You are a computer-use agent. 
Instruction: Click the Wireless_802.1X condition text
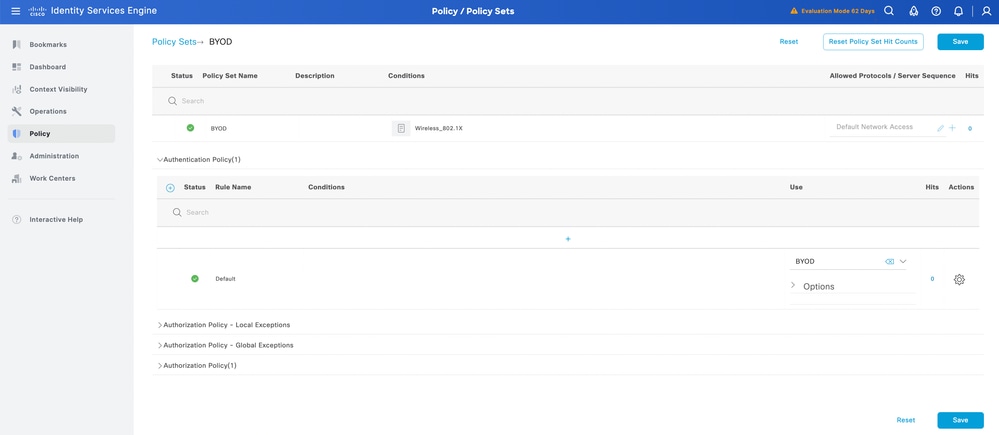(438, 129)
